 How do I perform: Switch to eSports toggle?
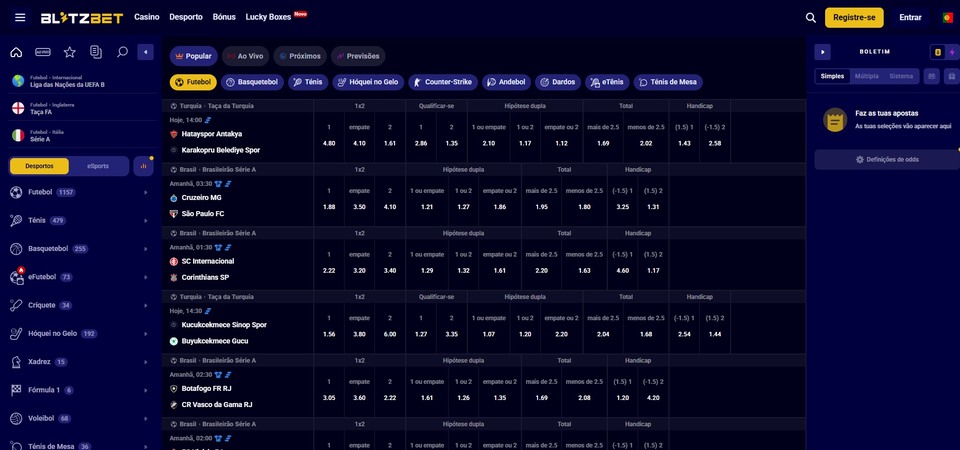click(x=98, y=166)
